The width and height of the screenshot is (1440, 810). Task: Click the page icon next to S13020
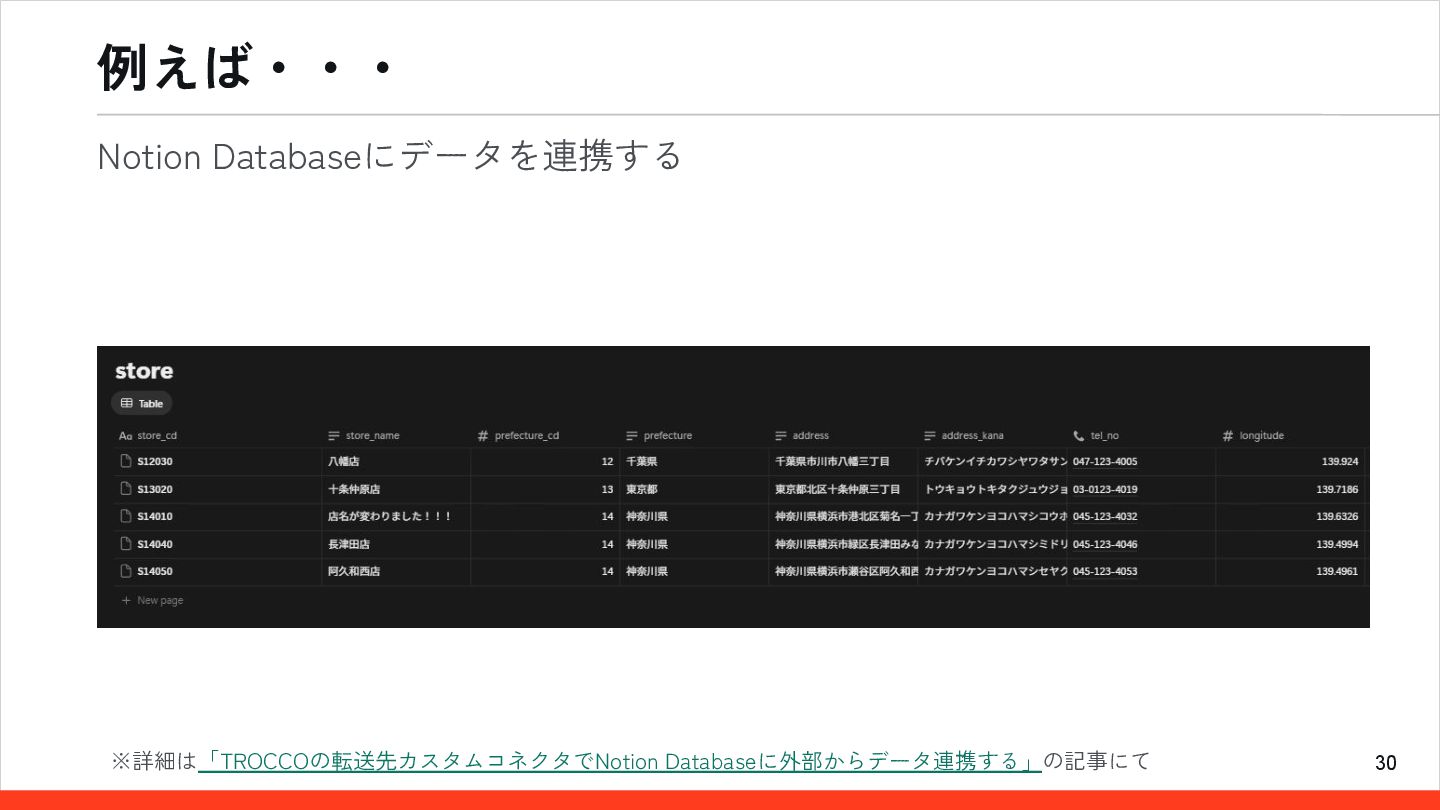[126, 489]
